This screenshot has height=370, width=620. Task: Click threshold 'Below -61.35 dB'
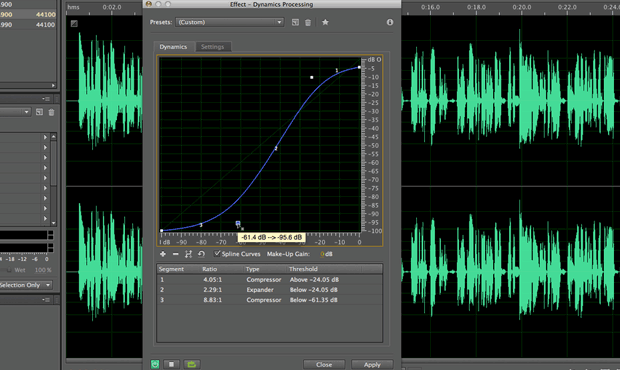(x=314, y=300)
